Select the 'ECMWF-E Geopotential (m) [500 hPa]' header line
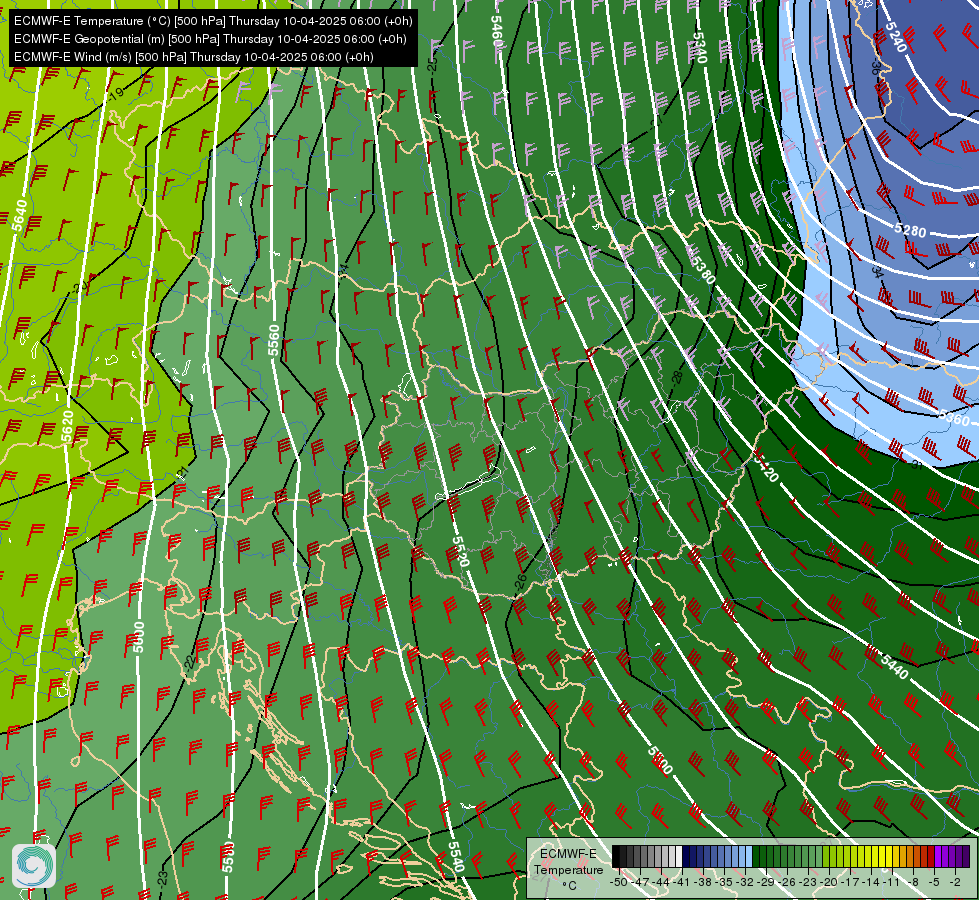The image size is (979, 900). (x=210, y=39)
